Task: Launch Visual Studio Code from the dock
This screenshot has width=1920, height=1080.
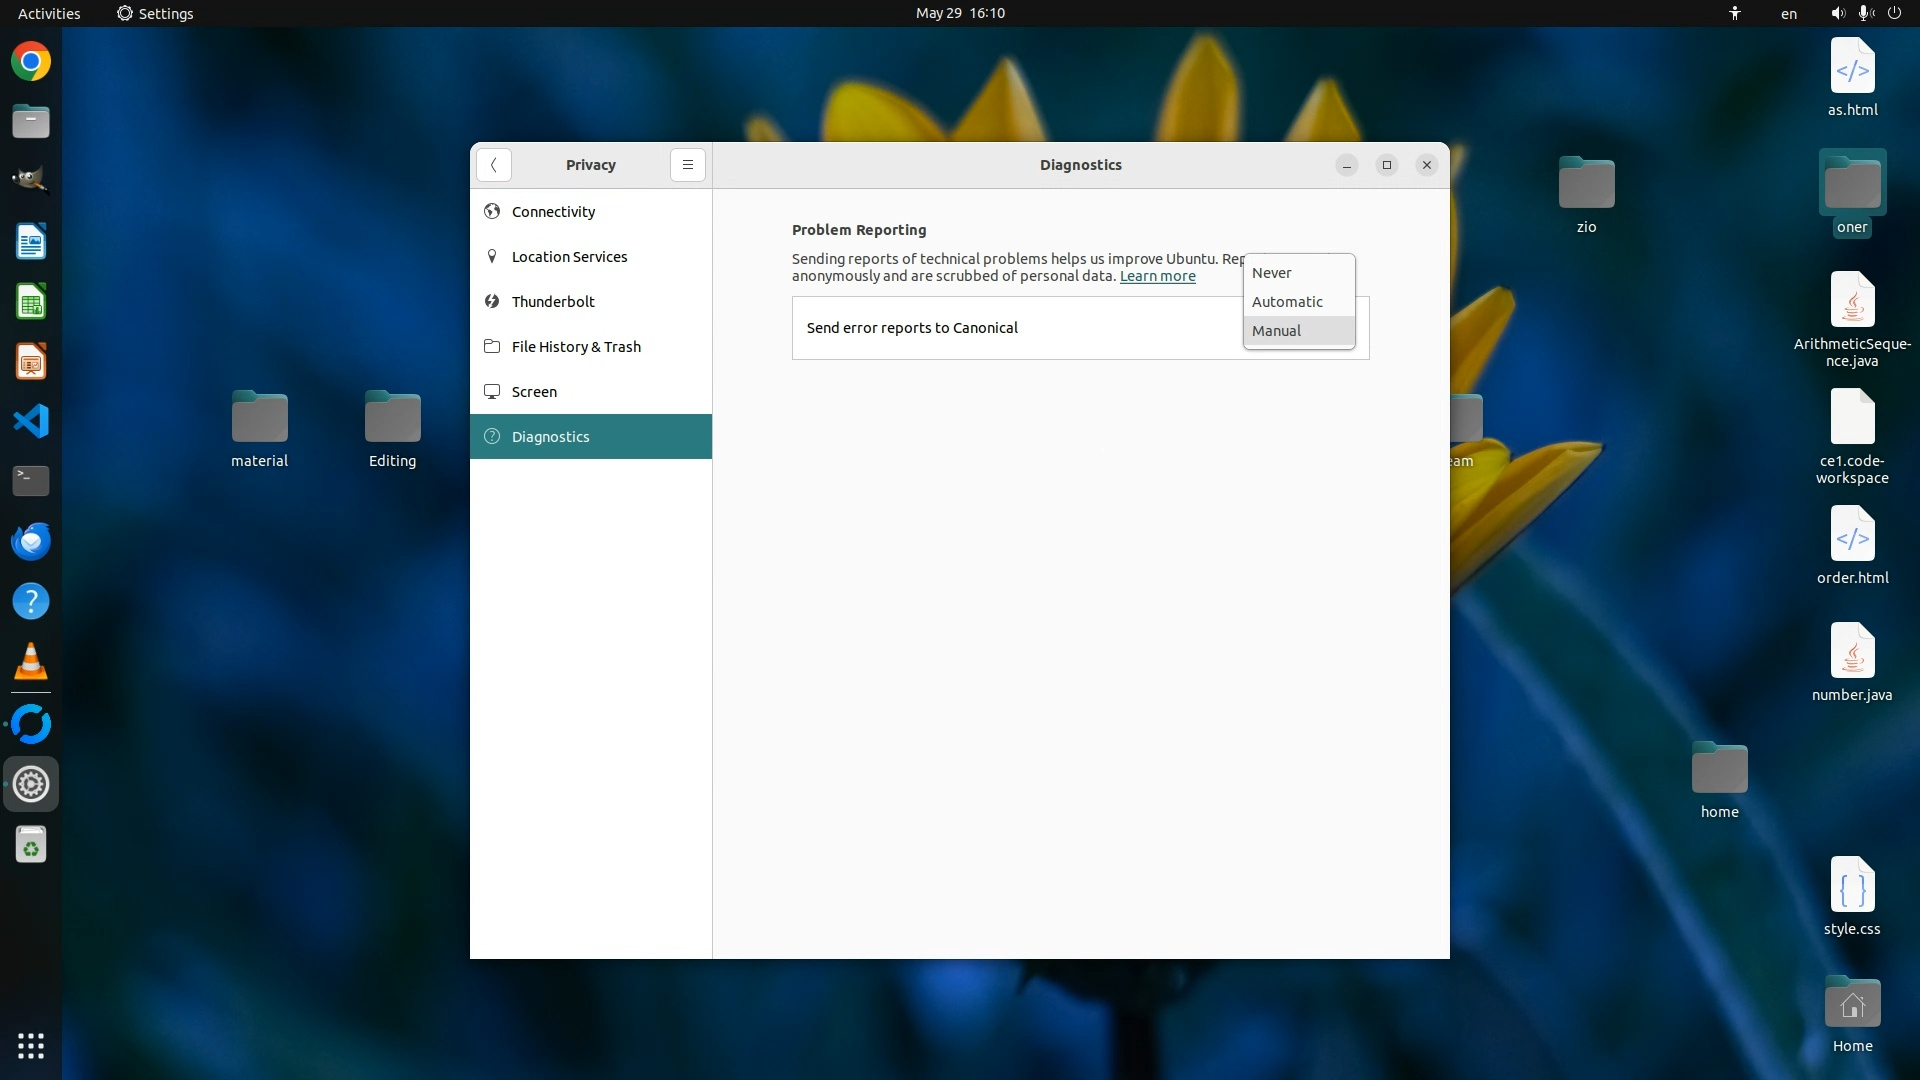Action: pyautogui.click(x=31, y=421)
